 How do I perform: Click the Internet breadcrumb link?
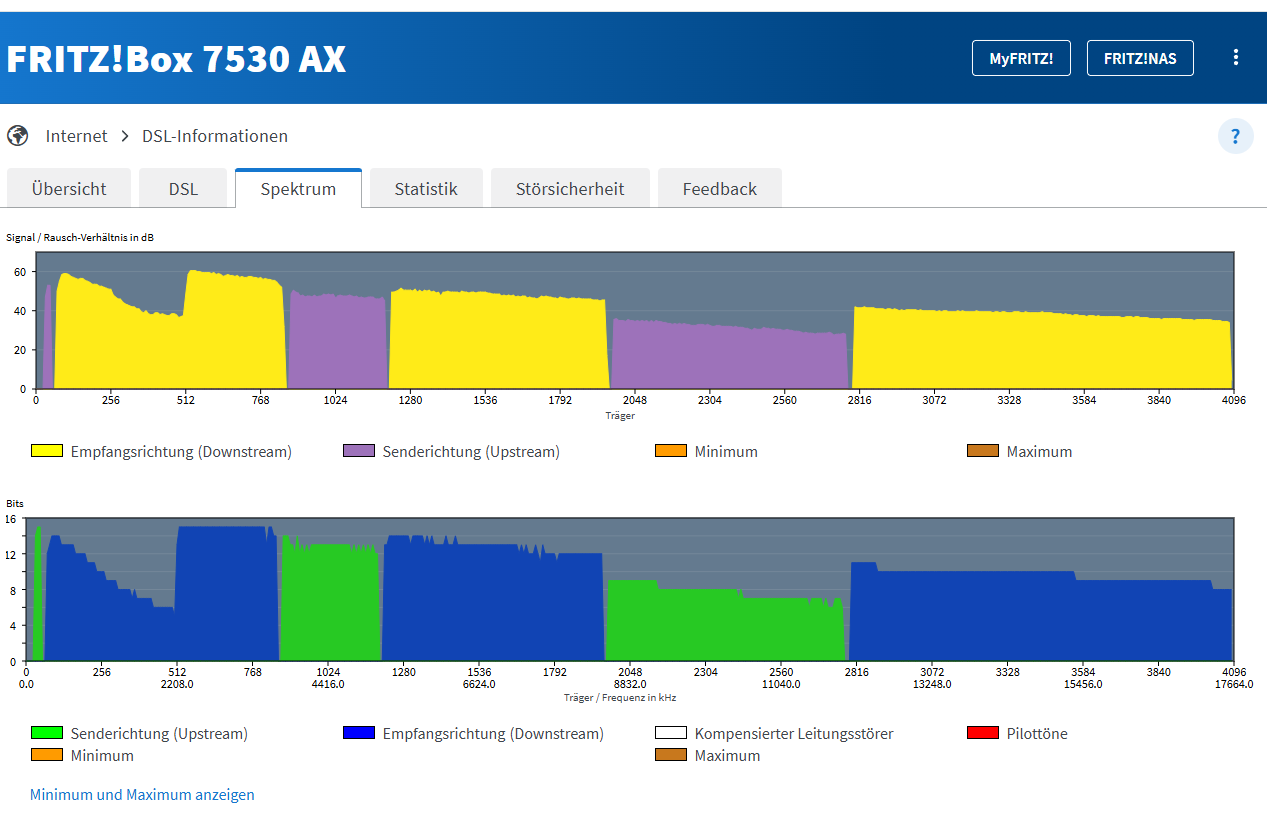tap(76, 136)
